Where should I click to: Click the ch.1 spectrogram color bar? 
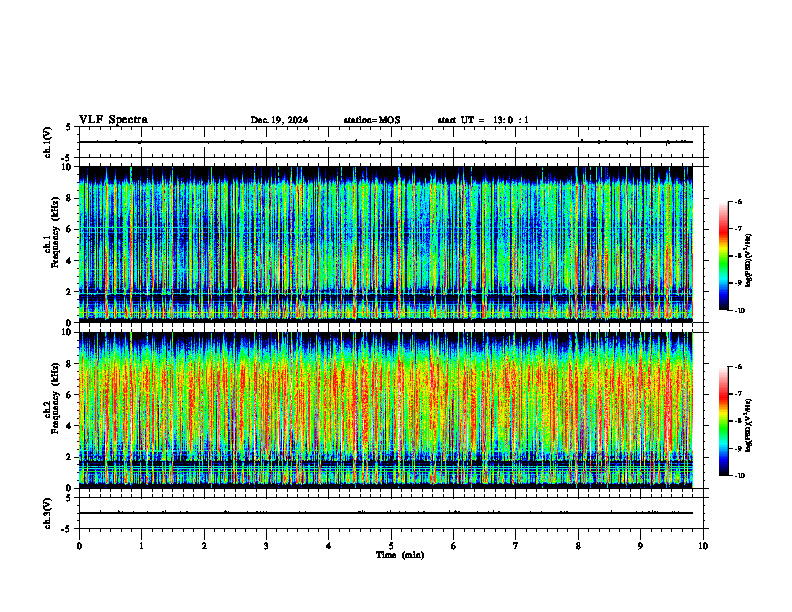click(x=724, y=256)
